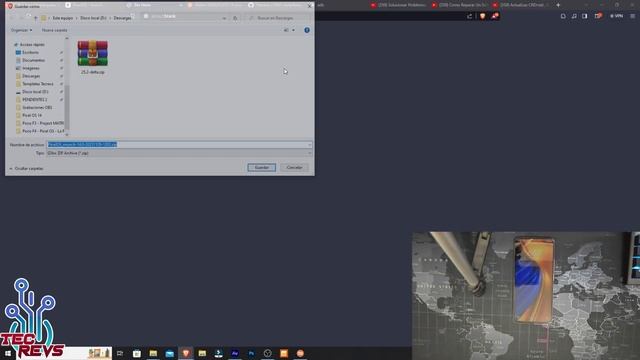Click Nueva carpeta in the dialog toolbar
The image size is (640, 360).
[x=54, y=30]
